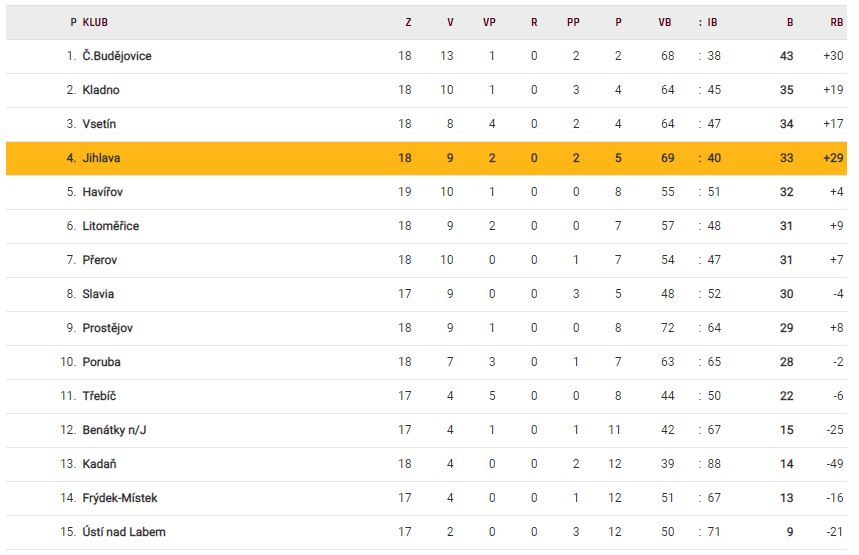Click the RB column header
The width and height of the screenshot is (859, 555).
pos(836,21)
